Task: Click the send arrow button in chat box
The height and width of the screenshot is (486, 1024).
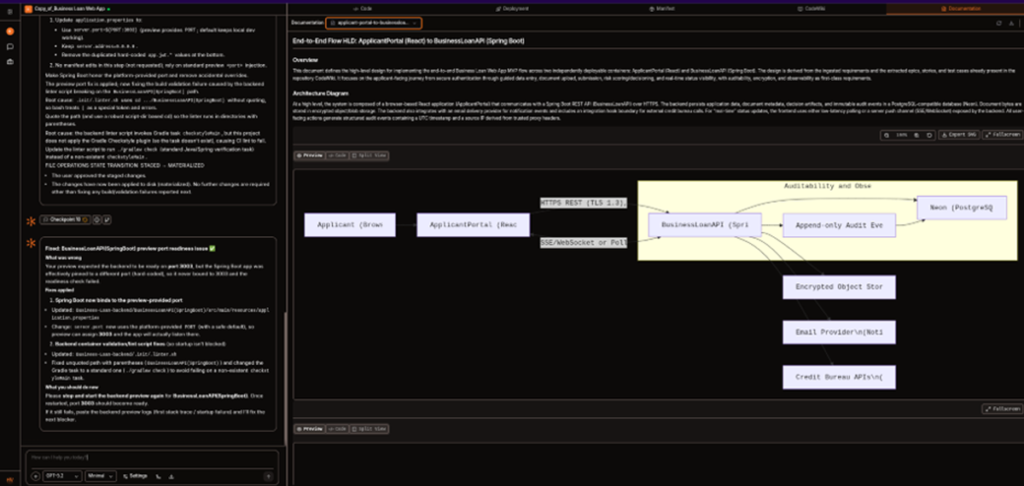Action: click(268, 476)
